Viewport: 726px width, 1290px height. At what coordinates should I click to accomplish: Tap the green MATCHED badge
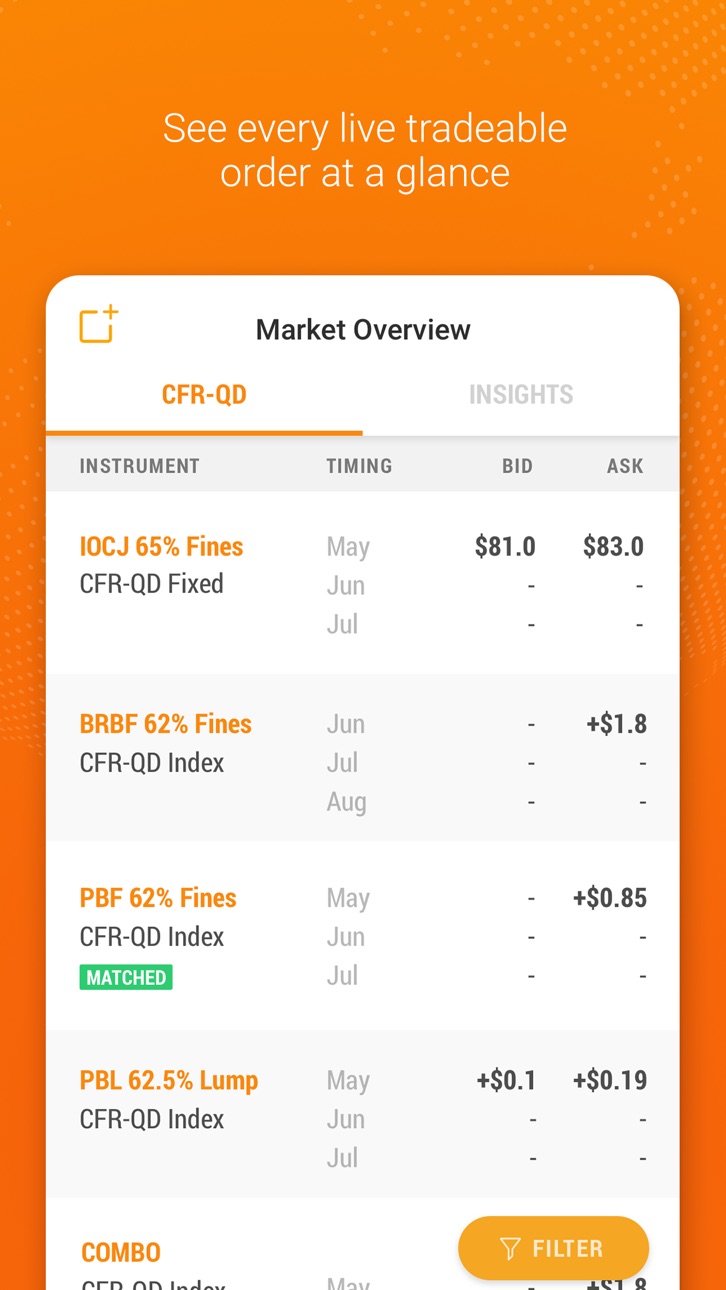(x=126, y=977)
